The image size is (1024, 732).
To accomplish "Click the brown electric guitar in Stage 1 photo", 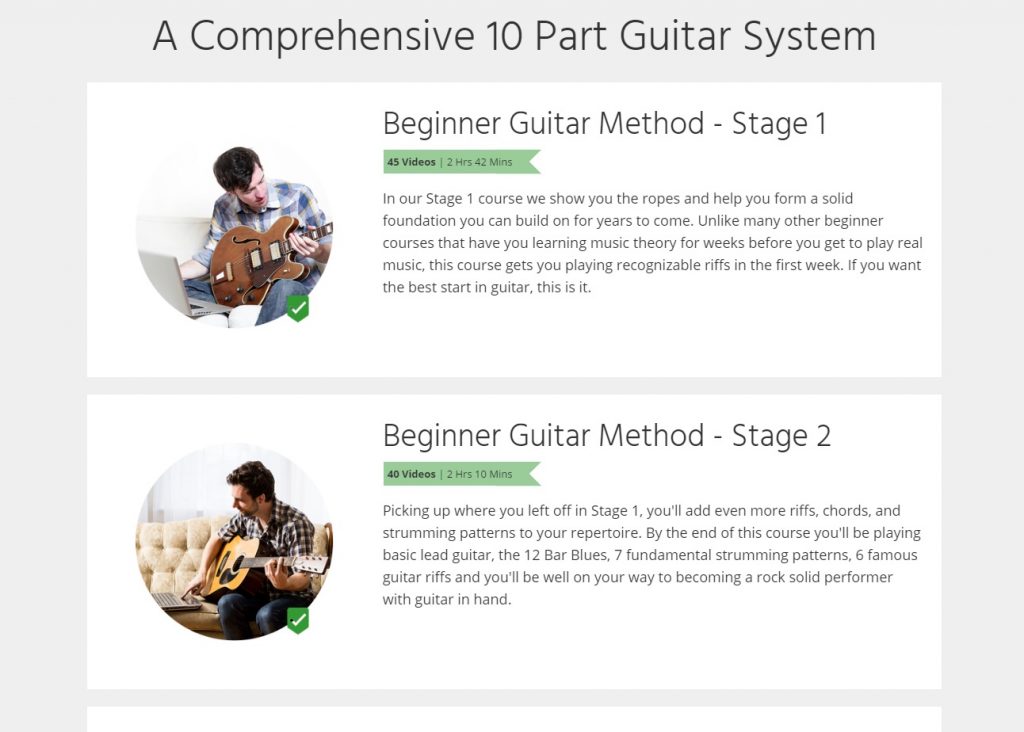I will (x=268, y=260).
